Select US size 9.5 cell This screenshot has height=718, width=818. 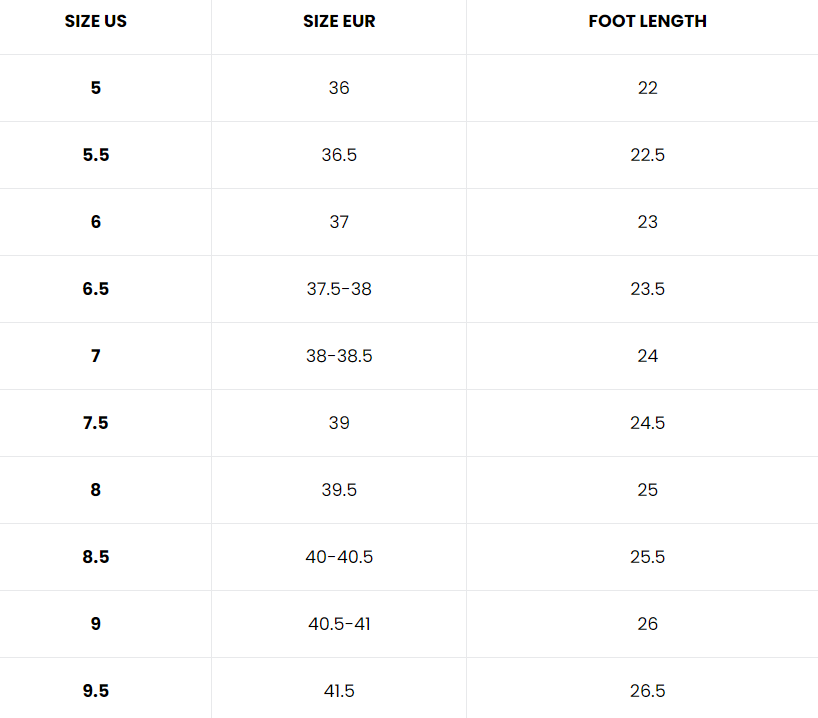[96, 691]
